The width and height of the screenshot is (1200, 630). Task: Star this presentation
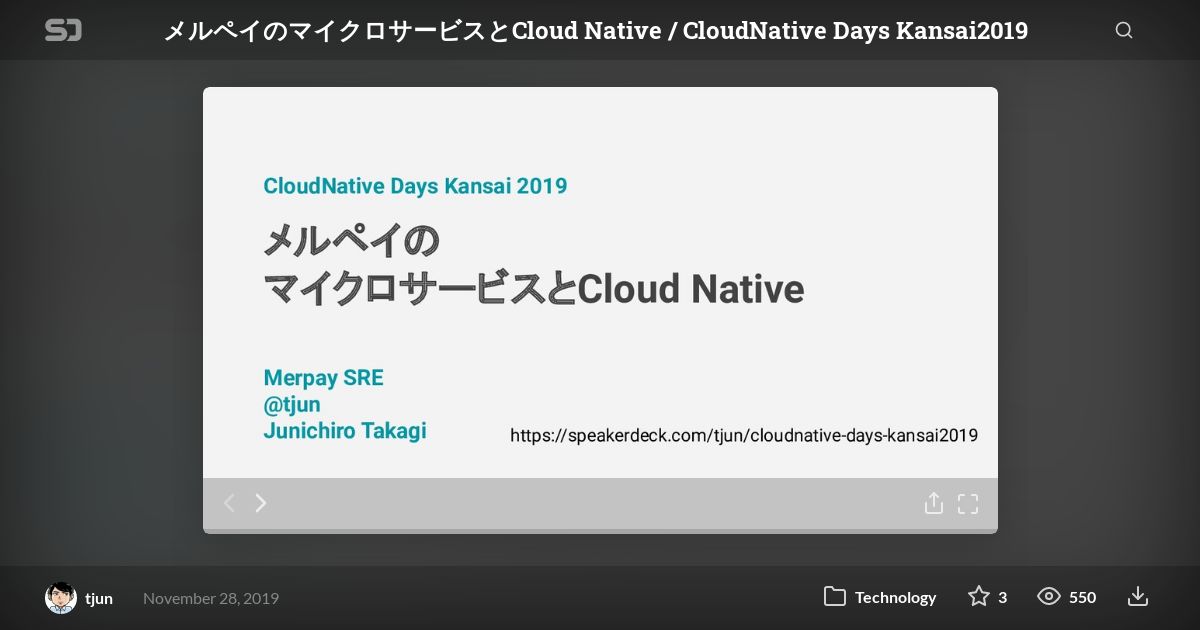point(979,597)
